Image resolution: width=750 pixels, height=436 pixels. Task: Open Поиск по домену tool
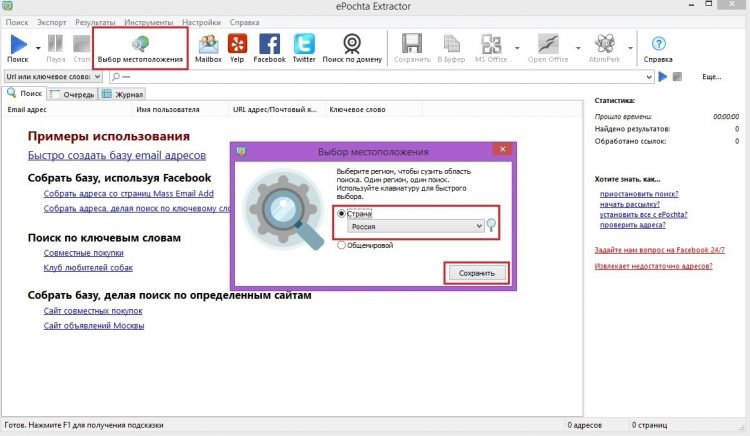pos(352,43)
